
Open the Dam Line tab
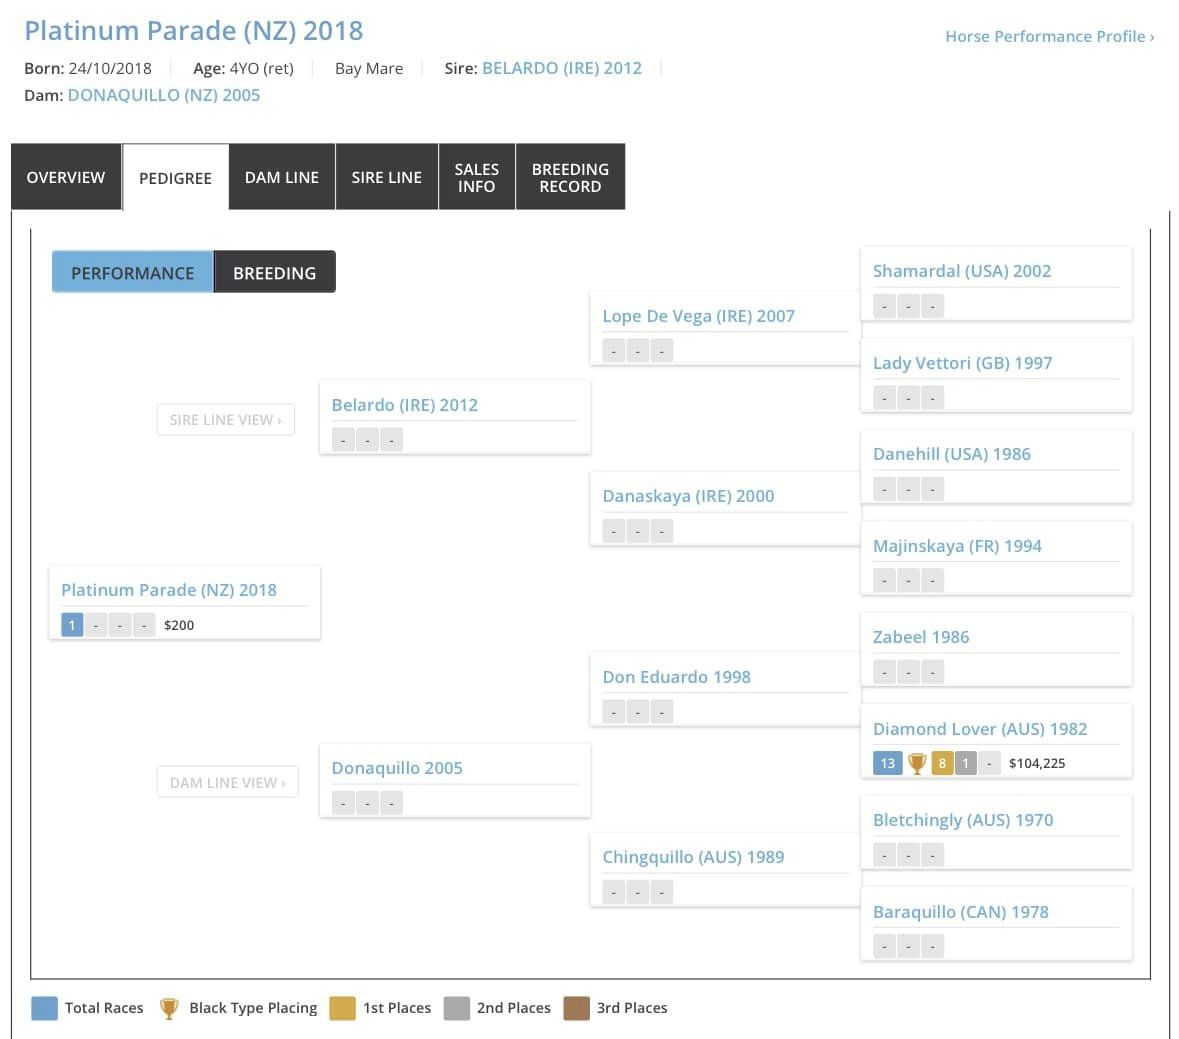pos(282,177)
